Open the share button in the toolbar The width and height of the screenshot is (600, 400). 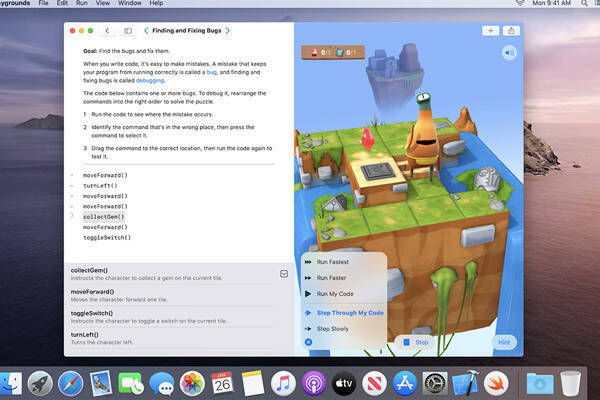coord(511,31)
